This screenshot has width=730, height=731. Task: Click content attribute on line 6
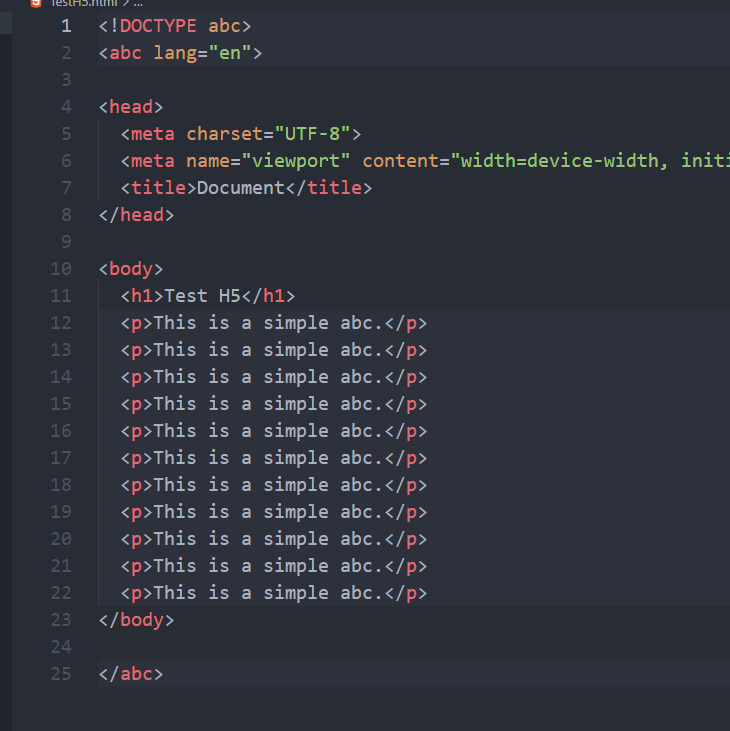coord(400,161)
